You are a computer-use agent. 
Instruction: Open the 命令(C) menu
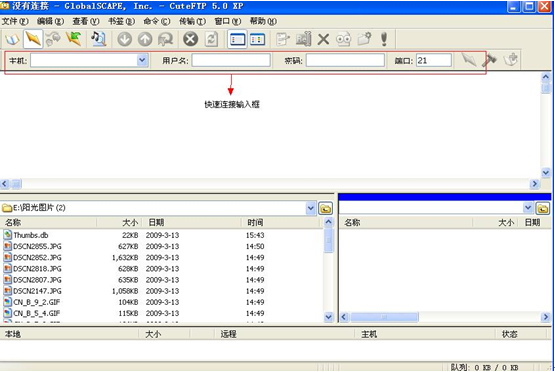157,21
